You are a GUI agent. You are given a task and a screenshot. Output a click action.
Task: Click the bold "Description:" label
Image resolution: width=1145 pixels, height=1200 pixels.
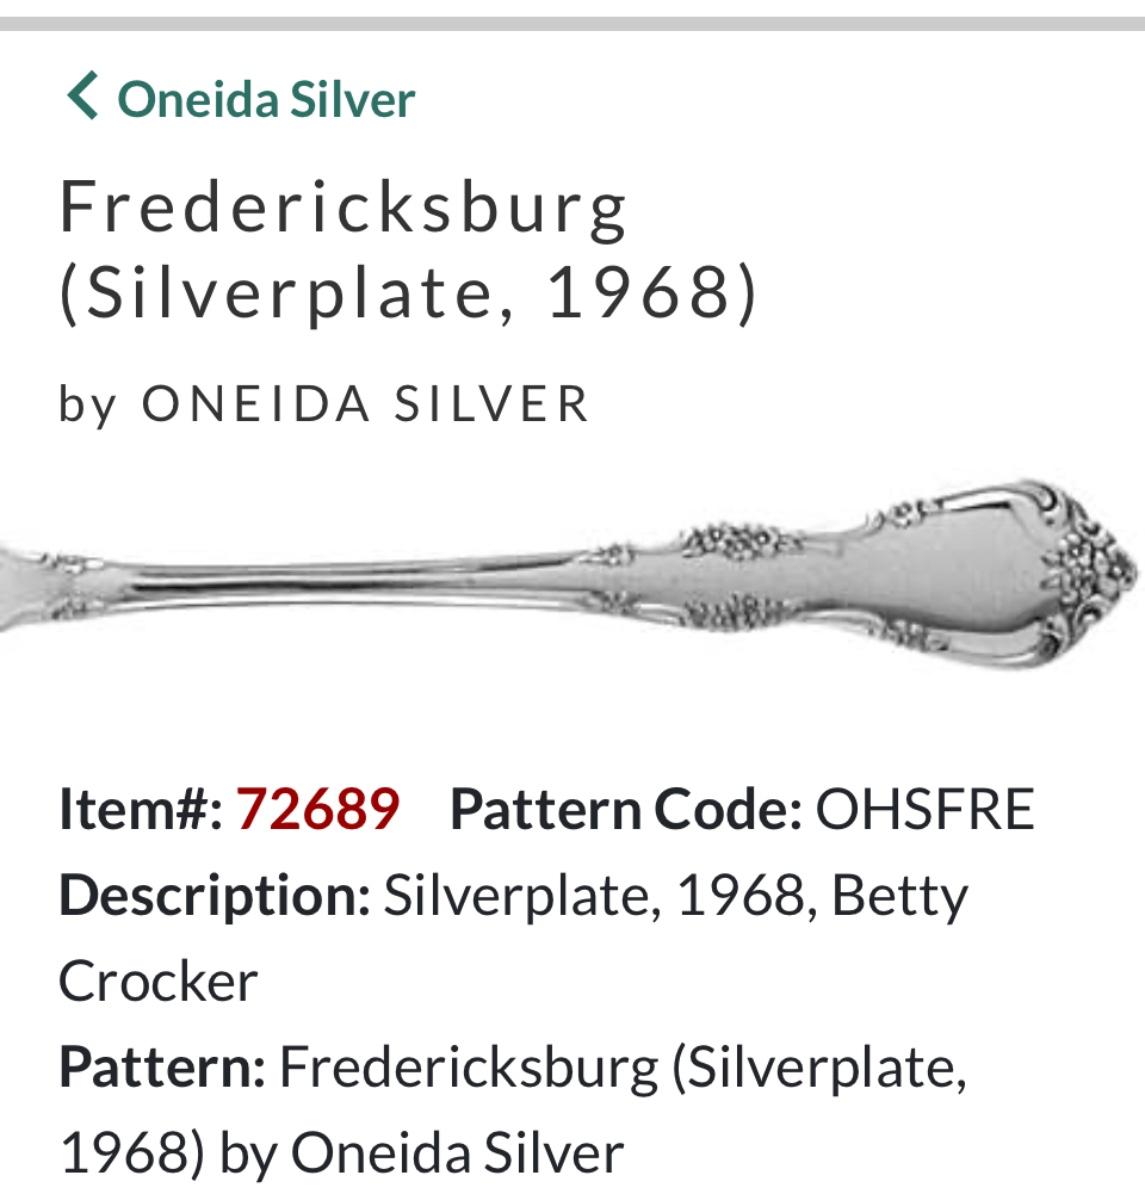click(215, 895)
